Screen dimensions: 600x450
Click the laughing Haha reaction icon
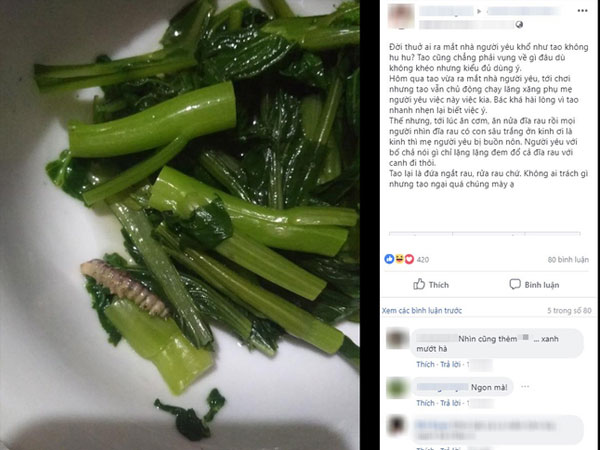tap(399, 259)
